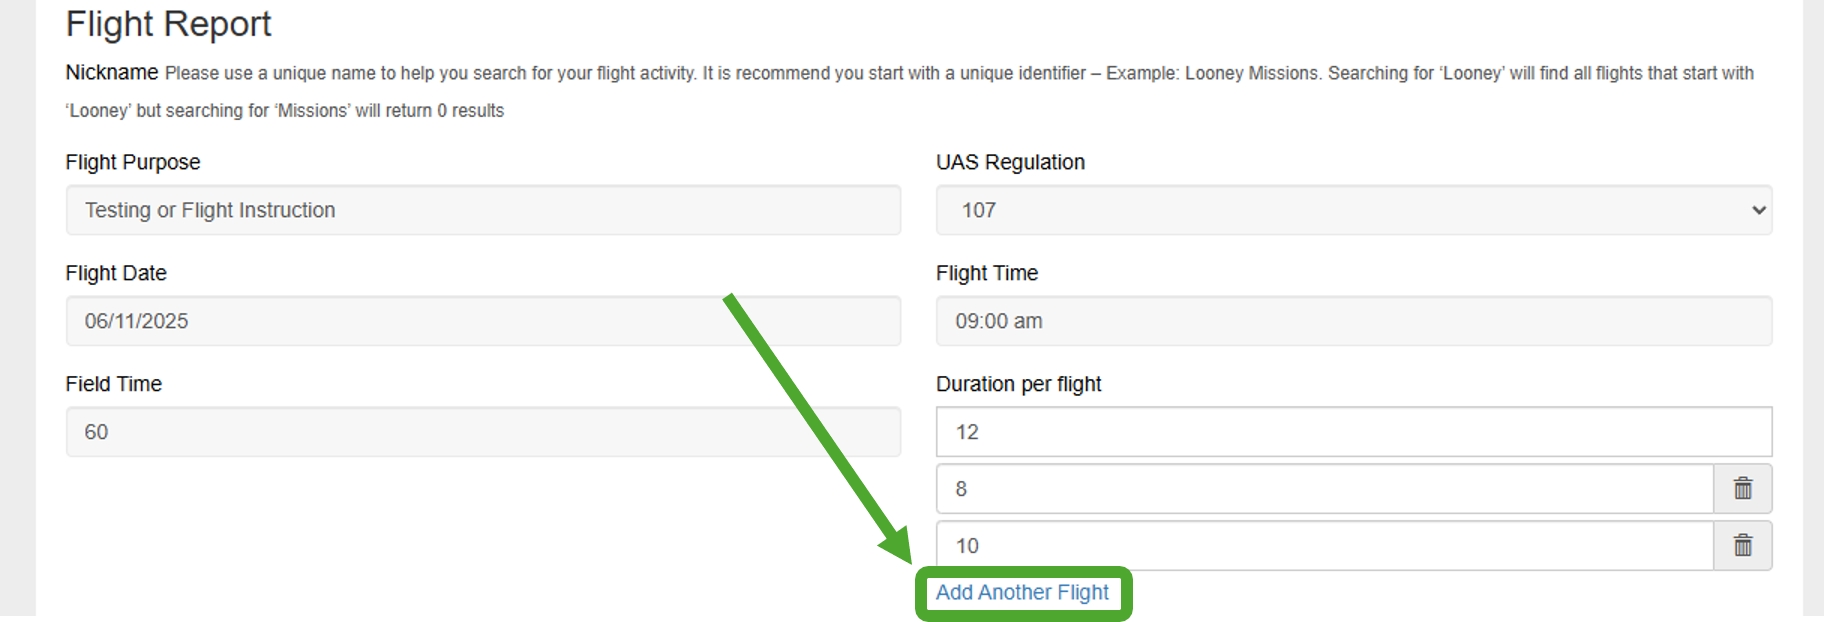Click the Flight Report heading
The height and width of the screenshot is (622, 1824).
pos(168,23)
